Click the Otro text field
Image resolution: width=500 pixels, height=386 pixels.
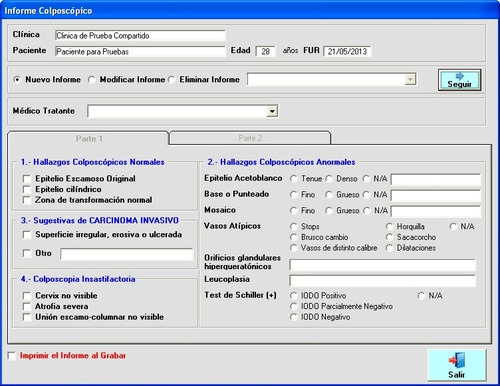click(127, 254)
